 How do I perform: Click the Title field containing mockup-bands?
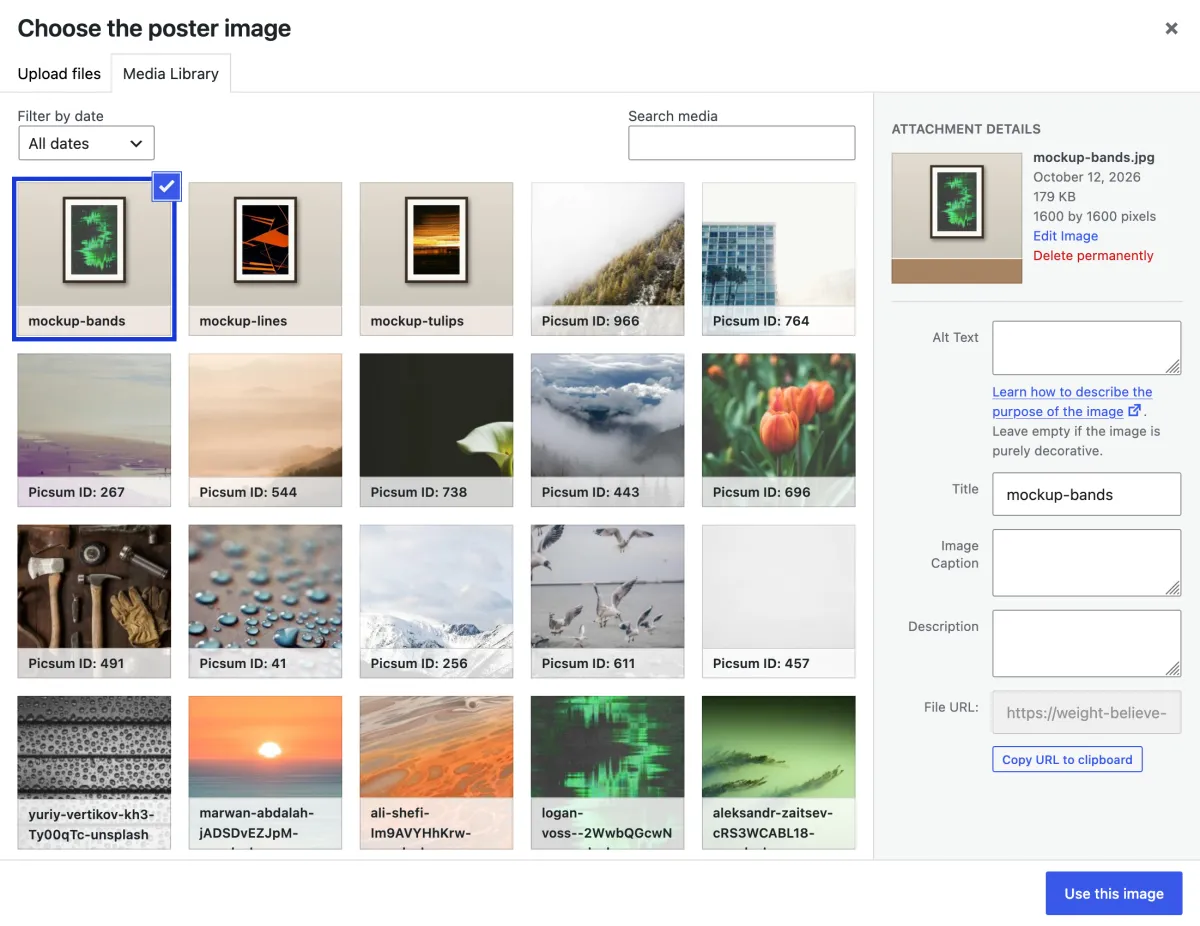pyautogui.click(x=1086, y=494)
